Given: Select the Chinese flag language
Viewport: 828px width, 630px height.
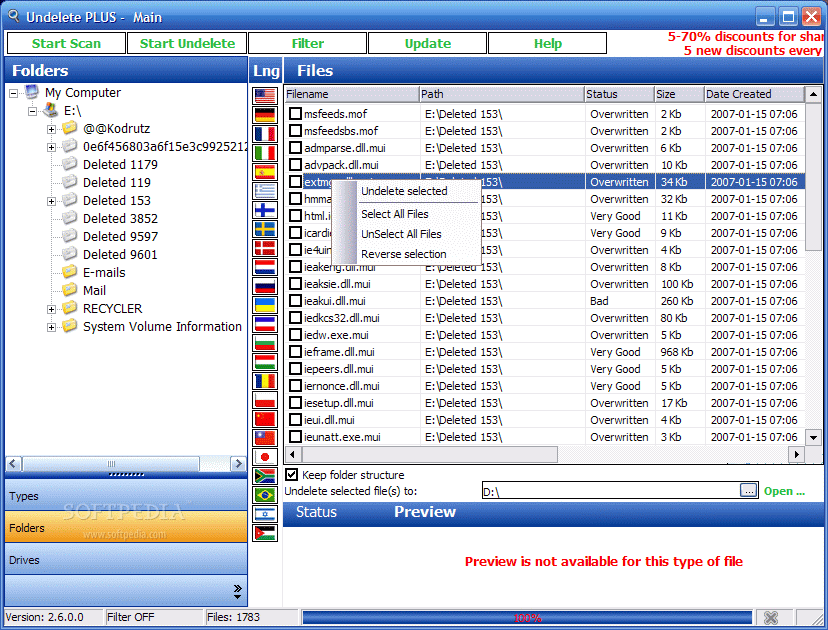Looking at the screenshot, I should [x=265, y=419].
